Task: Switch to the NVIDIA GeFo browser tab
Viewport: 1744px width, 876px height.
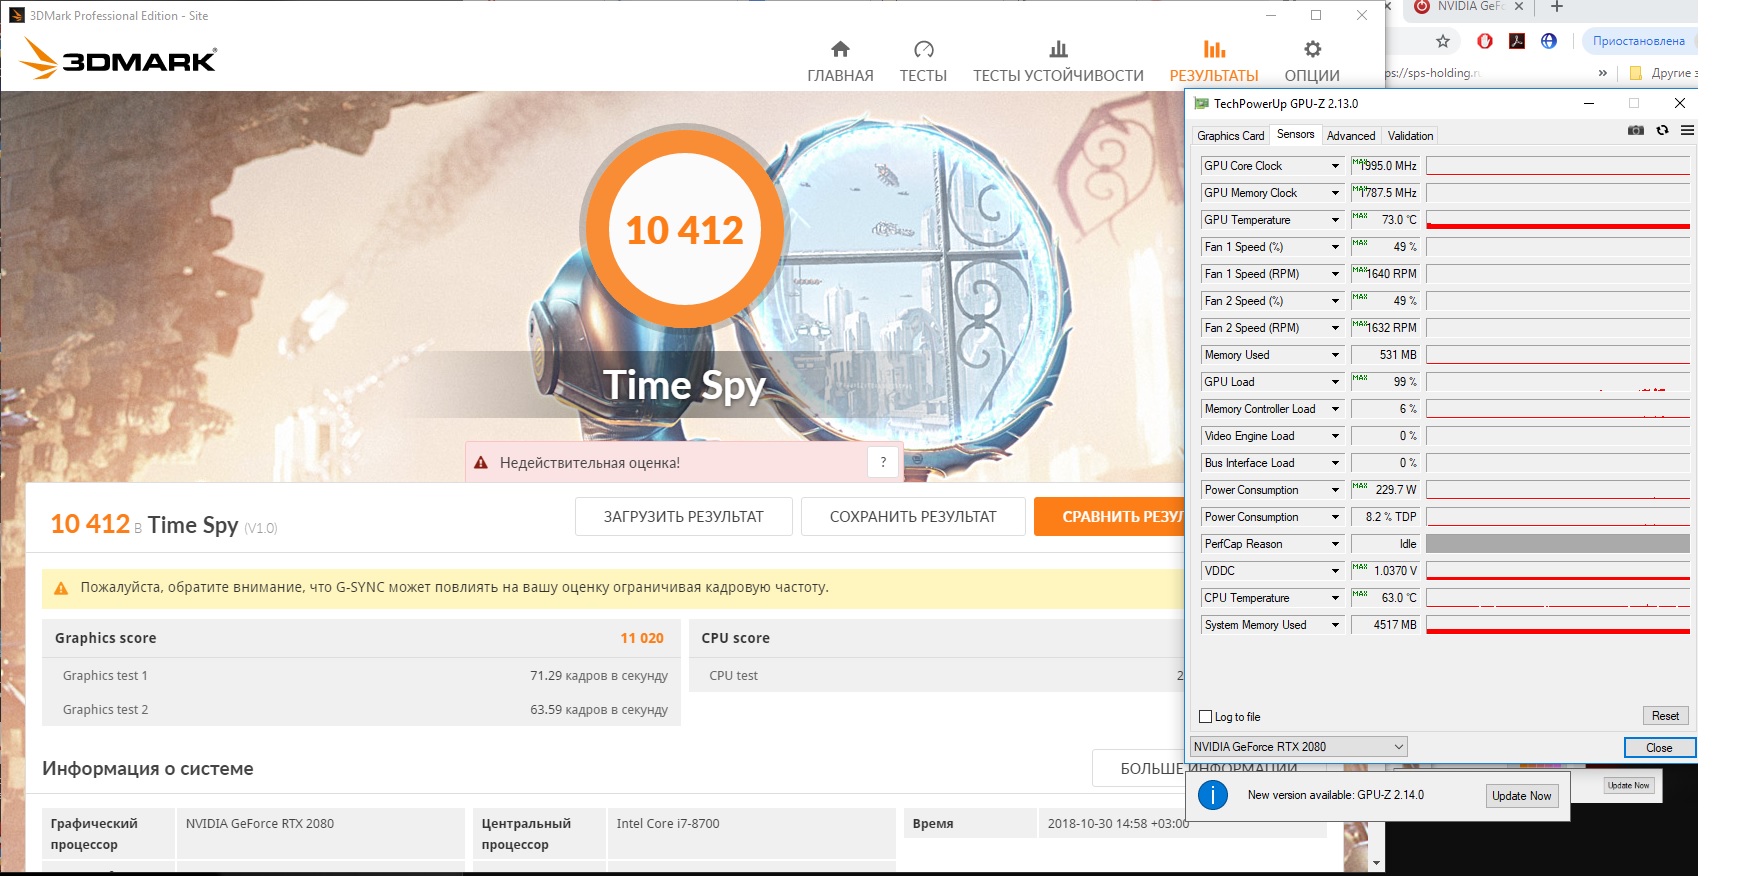Action: (1468, 7)
